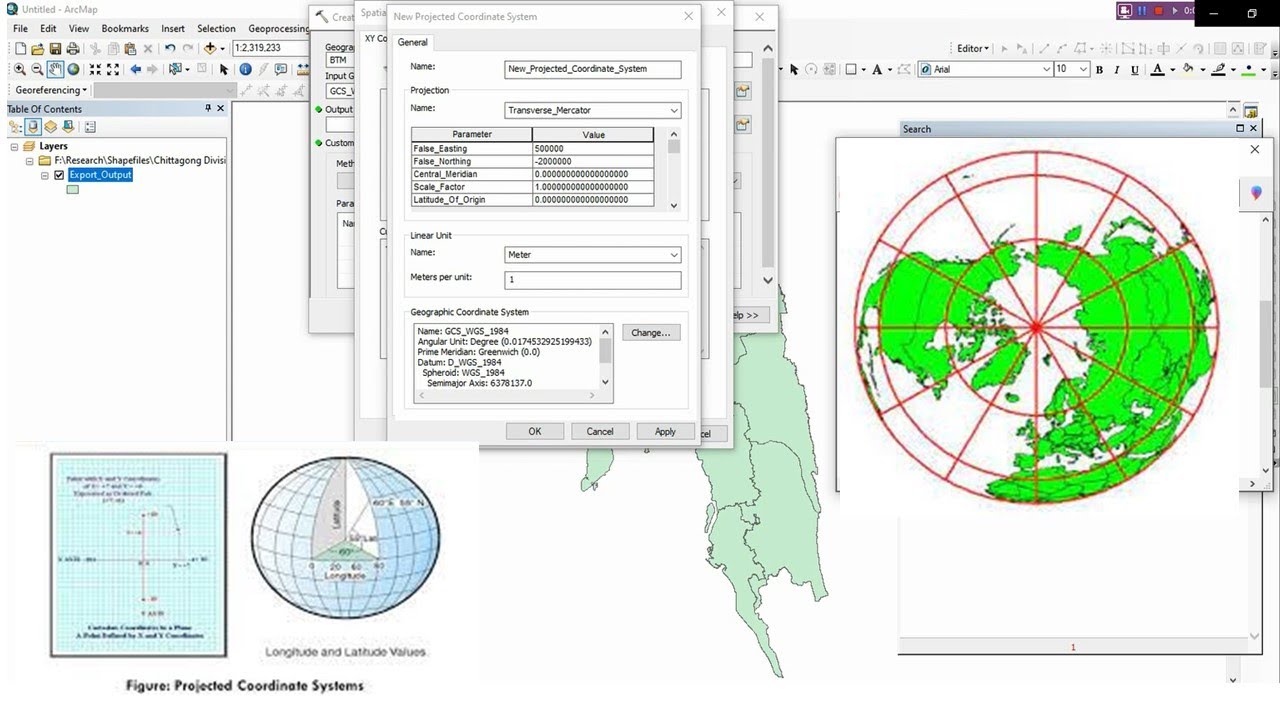Viewport: 1280px width, 720px height.
Task: Click the Underline formatting button
Action: point(1134,69)
